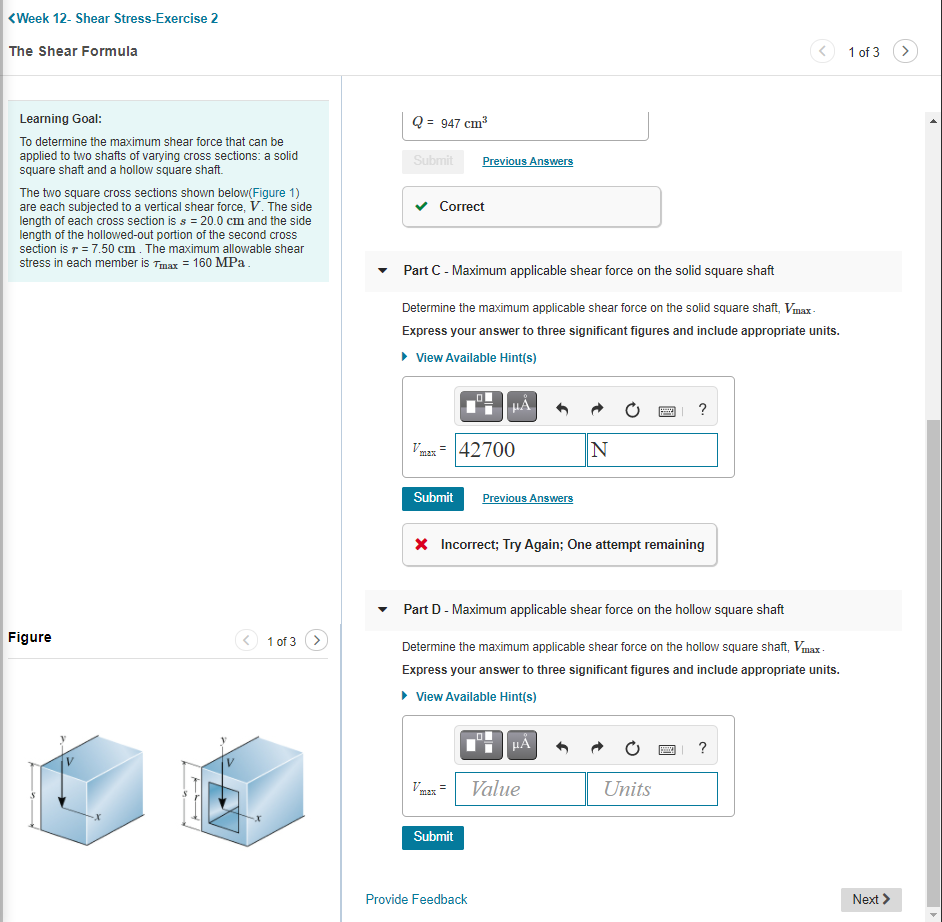Screen dimensions: 942x922
Task: Open Previous Answers for Part C
Action: point(527,498)
